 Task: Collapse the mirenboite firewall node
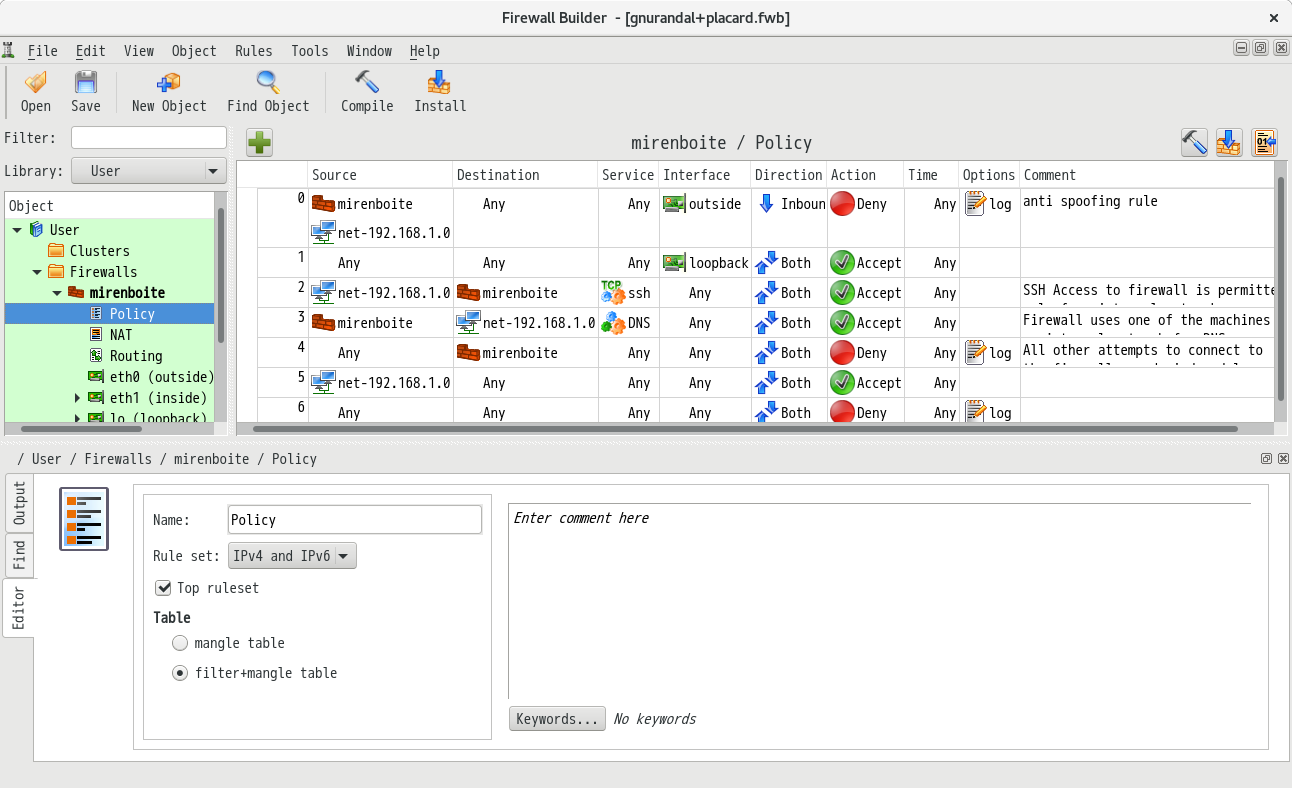click(x=57, y=293)
